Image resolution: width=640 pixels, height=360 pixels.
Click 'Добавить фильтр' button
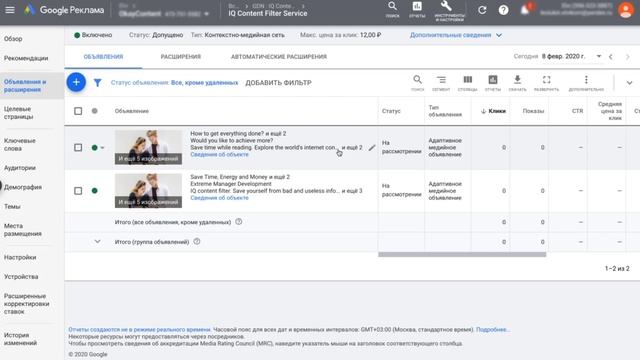coord(278,83)
